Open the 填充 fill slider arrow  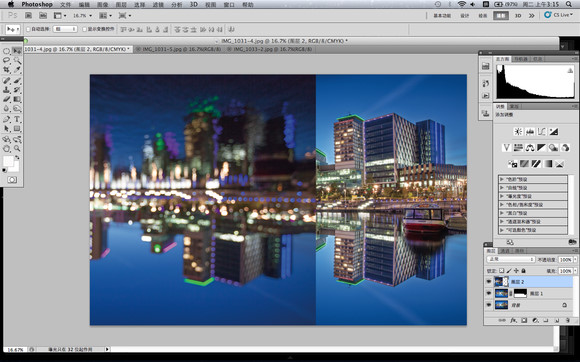click(x=575, y=271)
